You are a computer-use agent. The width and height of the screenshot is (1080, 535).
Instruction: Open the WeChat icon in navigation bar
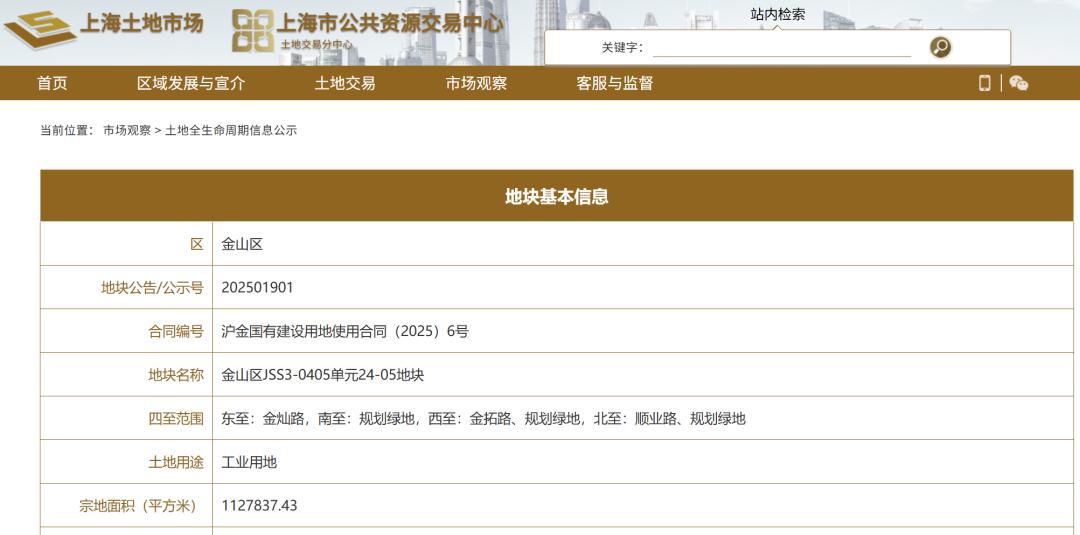tap(1019, 83)
